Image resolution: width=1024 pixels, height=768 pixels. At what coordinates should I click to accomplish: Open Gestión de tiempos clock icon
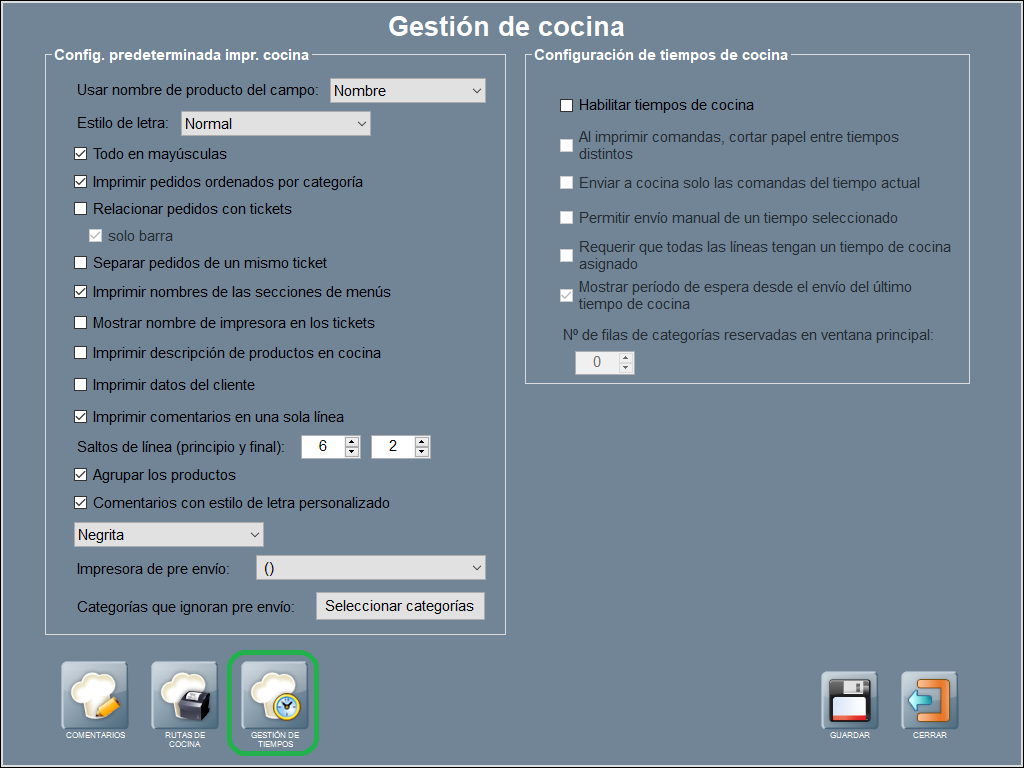pos(273,696)
